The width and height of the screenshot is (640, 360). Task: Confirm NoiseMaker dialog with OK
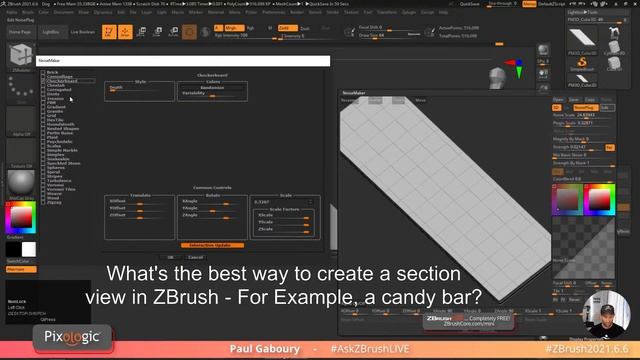tap(170, 258)
